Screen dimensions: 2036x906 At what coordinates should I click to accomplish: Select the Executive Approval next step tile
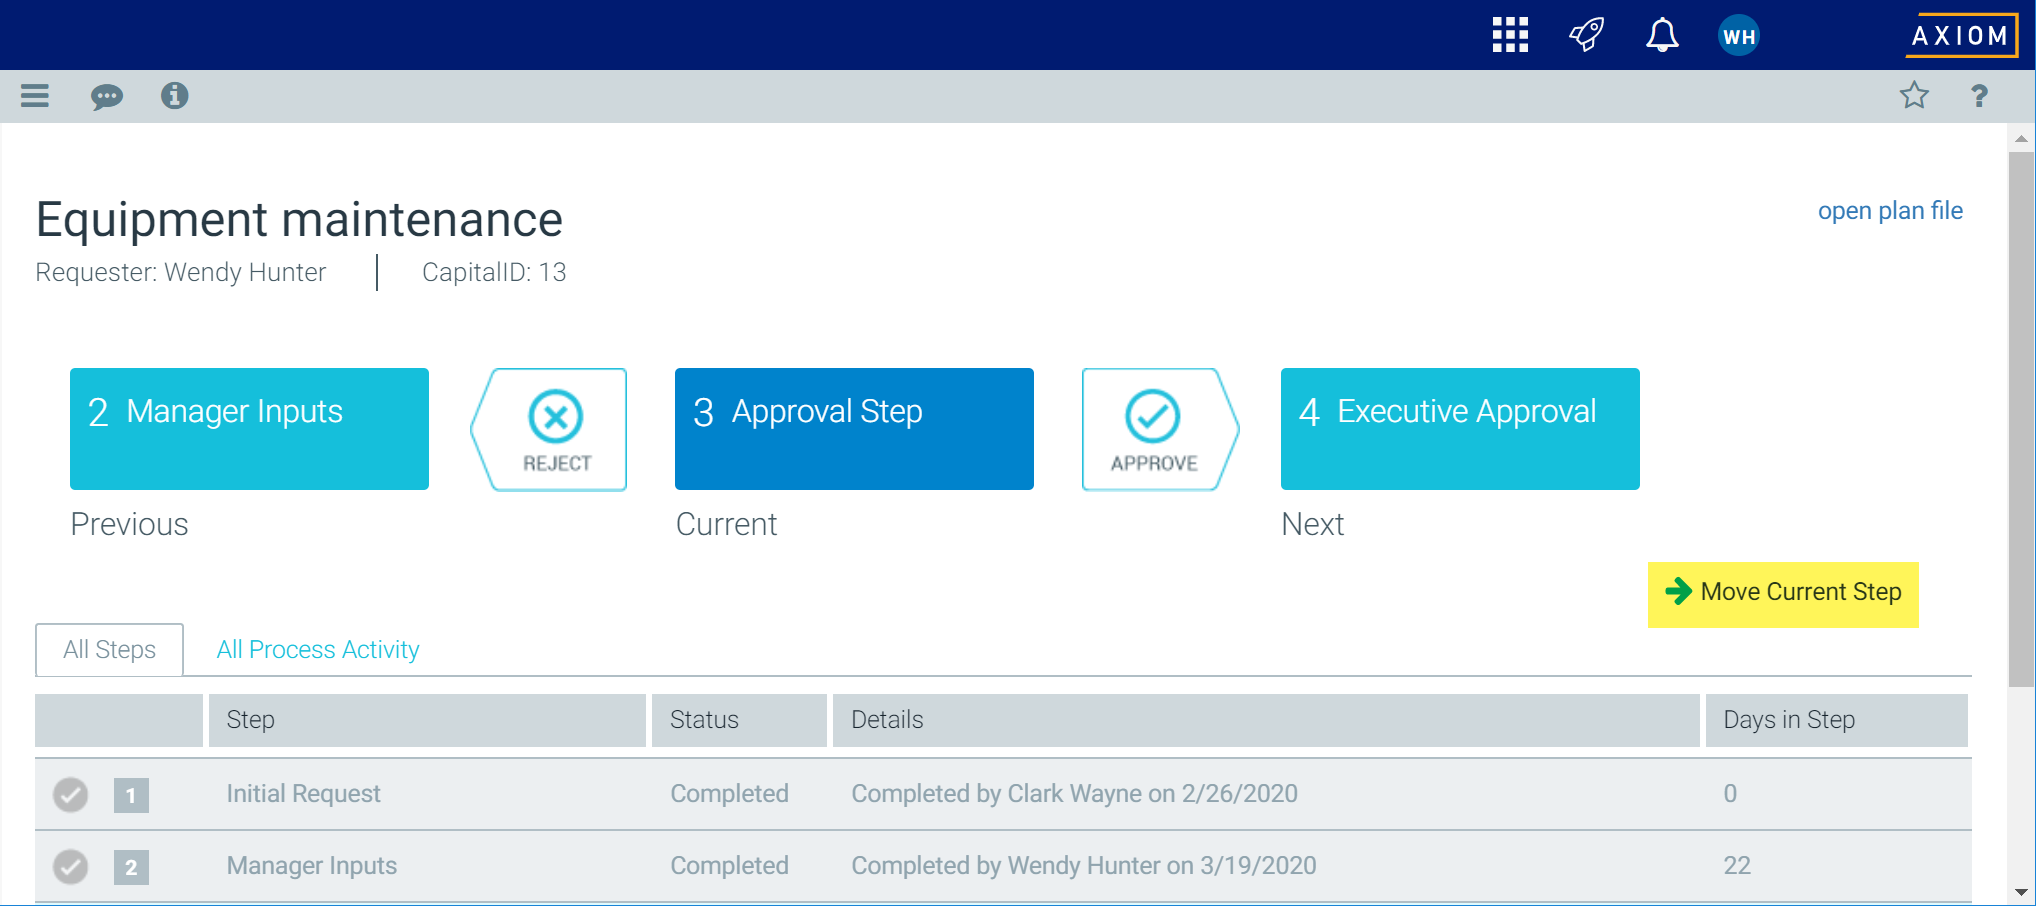[1460, 429]
